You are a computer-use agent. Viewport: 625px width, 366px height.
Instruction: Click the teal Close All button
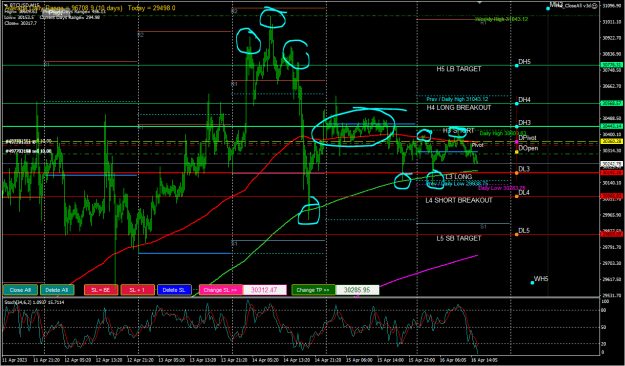[20, 290]
